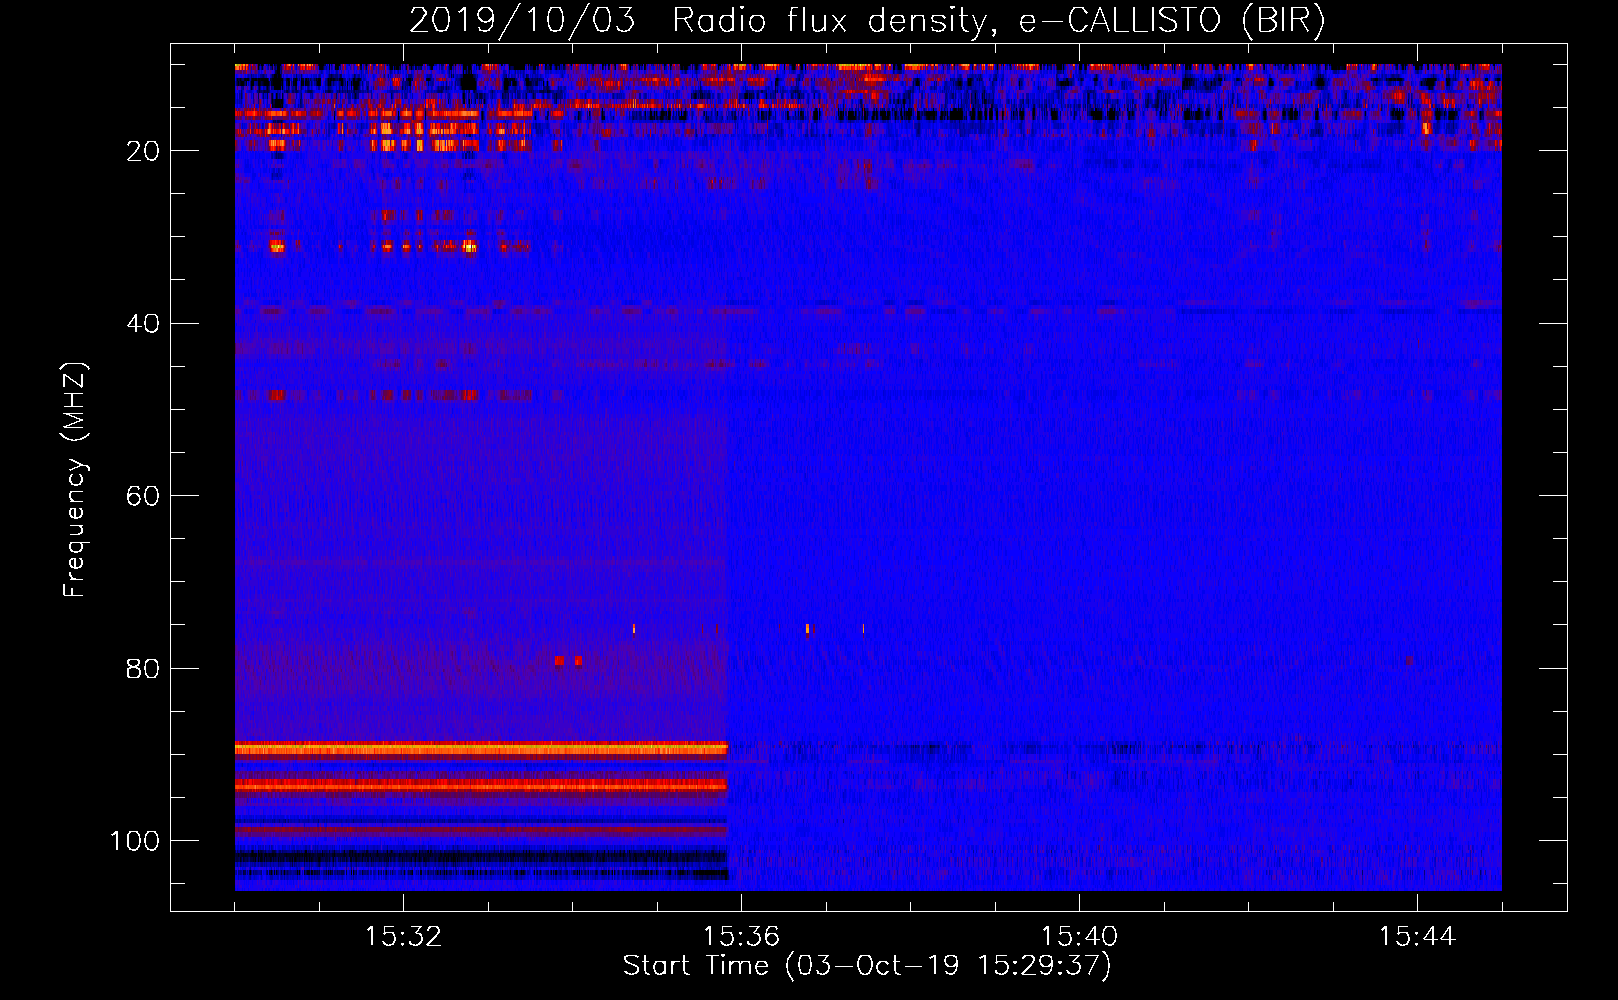
Task: Click the plot title '2019/10/03 Radio flux density, e-CALLISTO (BIR)'
Action: click(x=867, y=20)
